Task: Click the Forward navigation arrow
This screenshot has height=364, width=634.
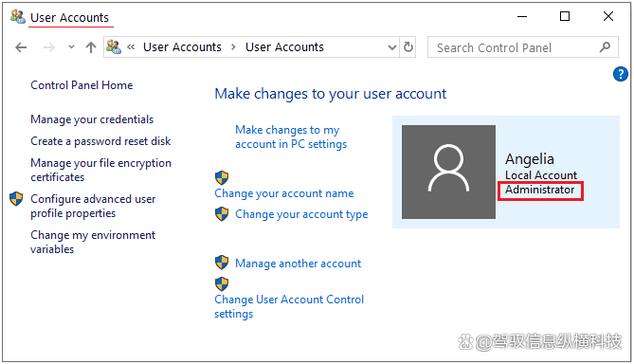Action: [49, 48]
